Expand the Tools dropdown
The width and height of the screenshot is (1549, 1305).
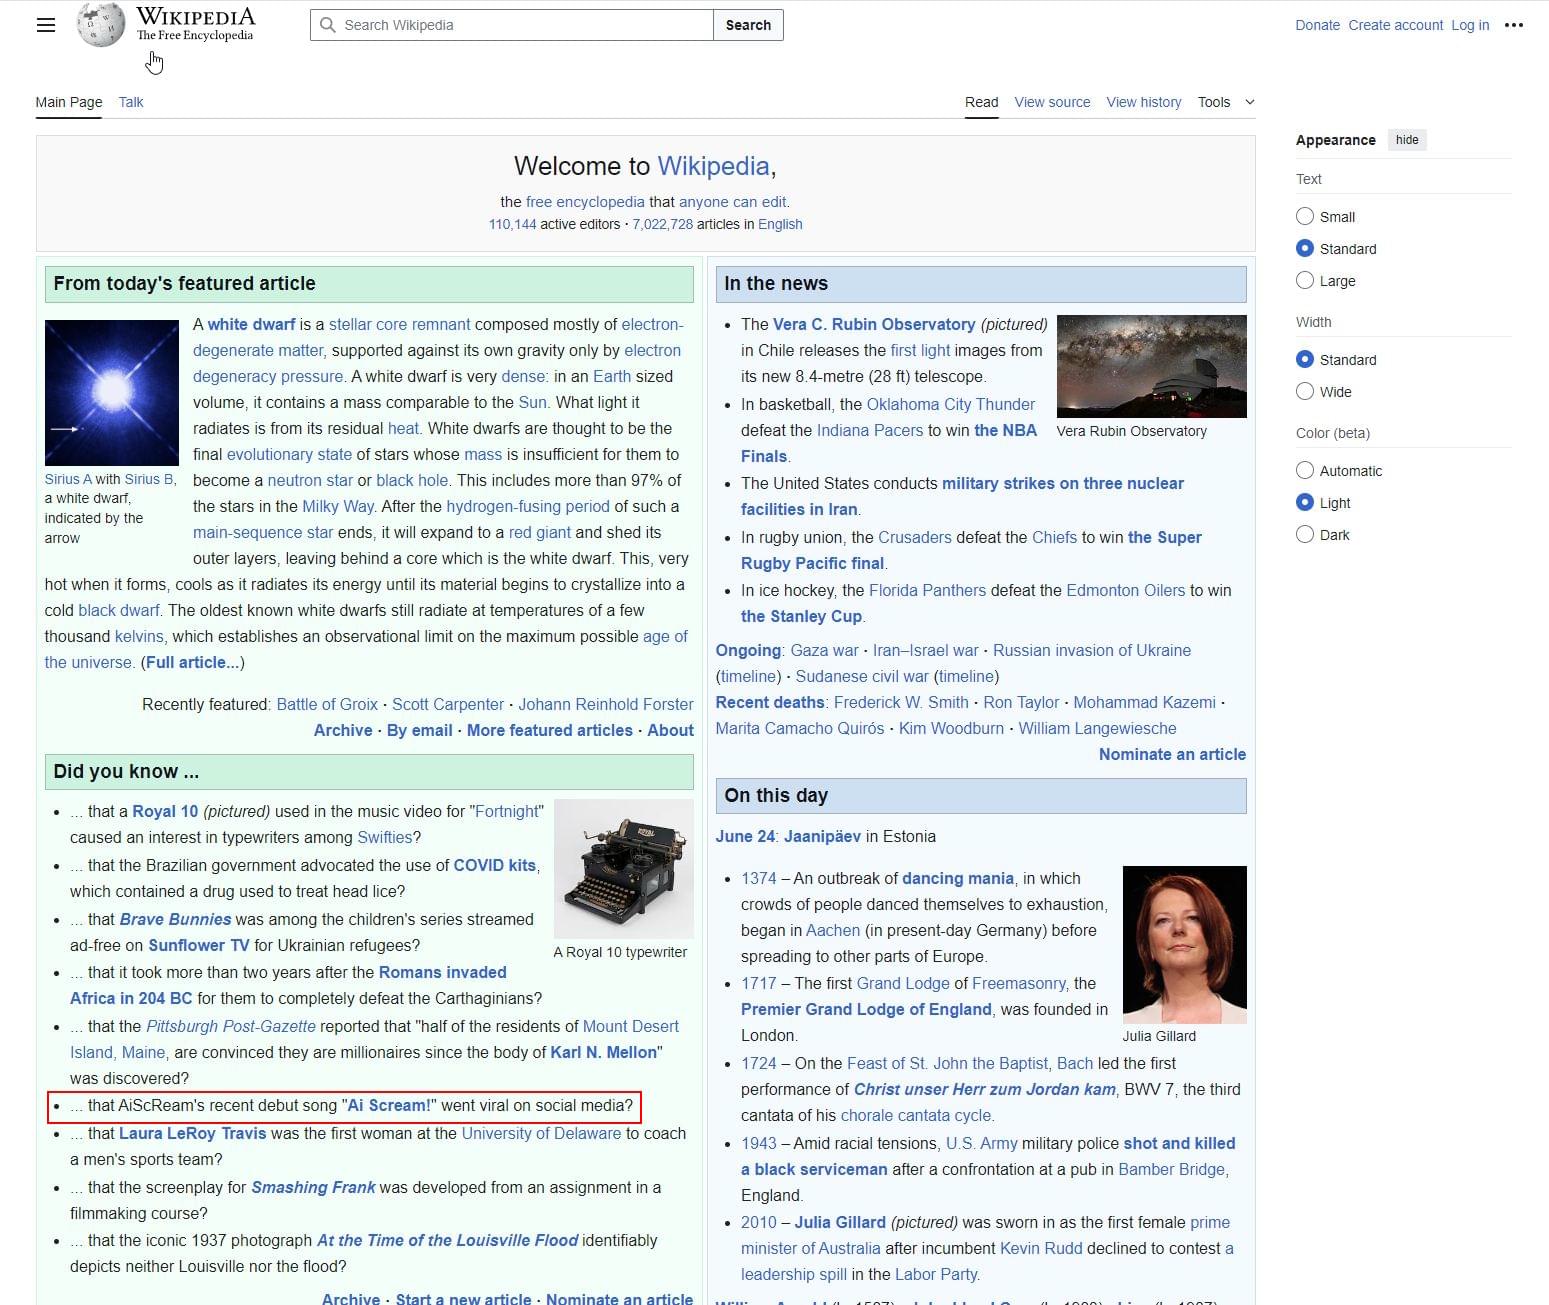1226,102
